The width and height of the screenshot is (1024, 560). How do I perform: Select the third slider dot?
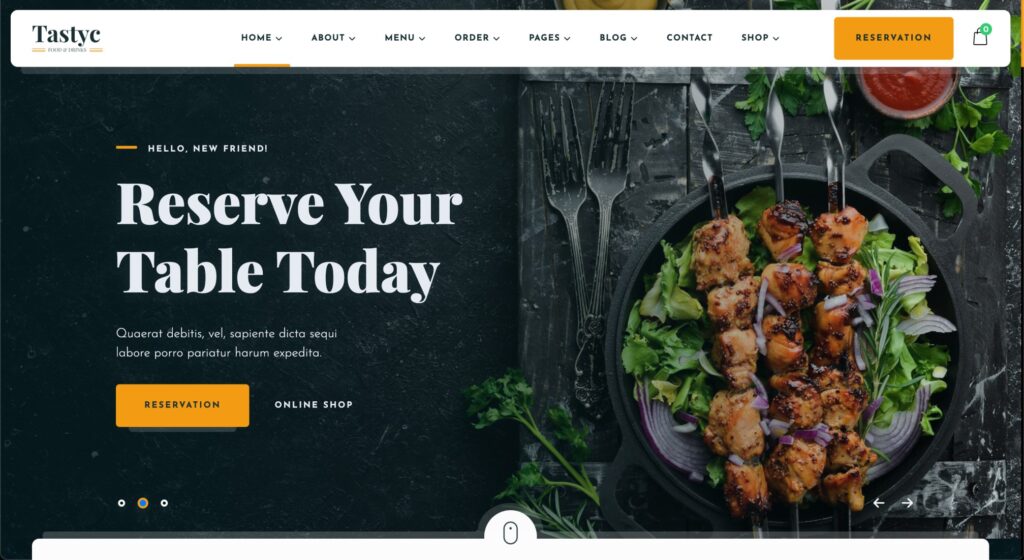pyautogui.click(x=164, y=503)
